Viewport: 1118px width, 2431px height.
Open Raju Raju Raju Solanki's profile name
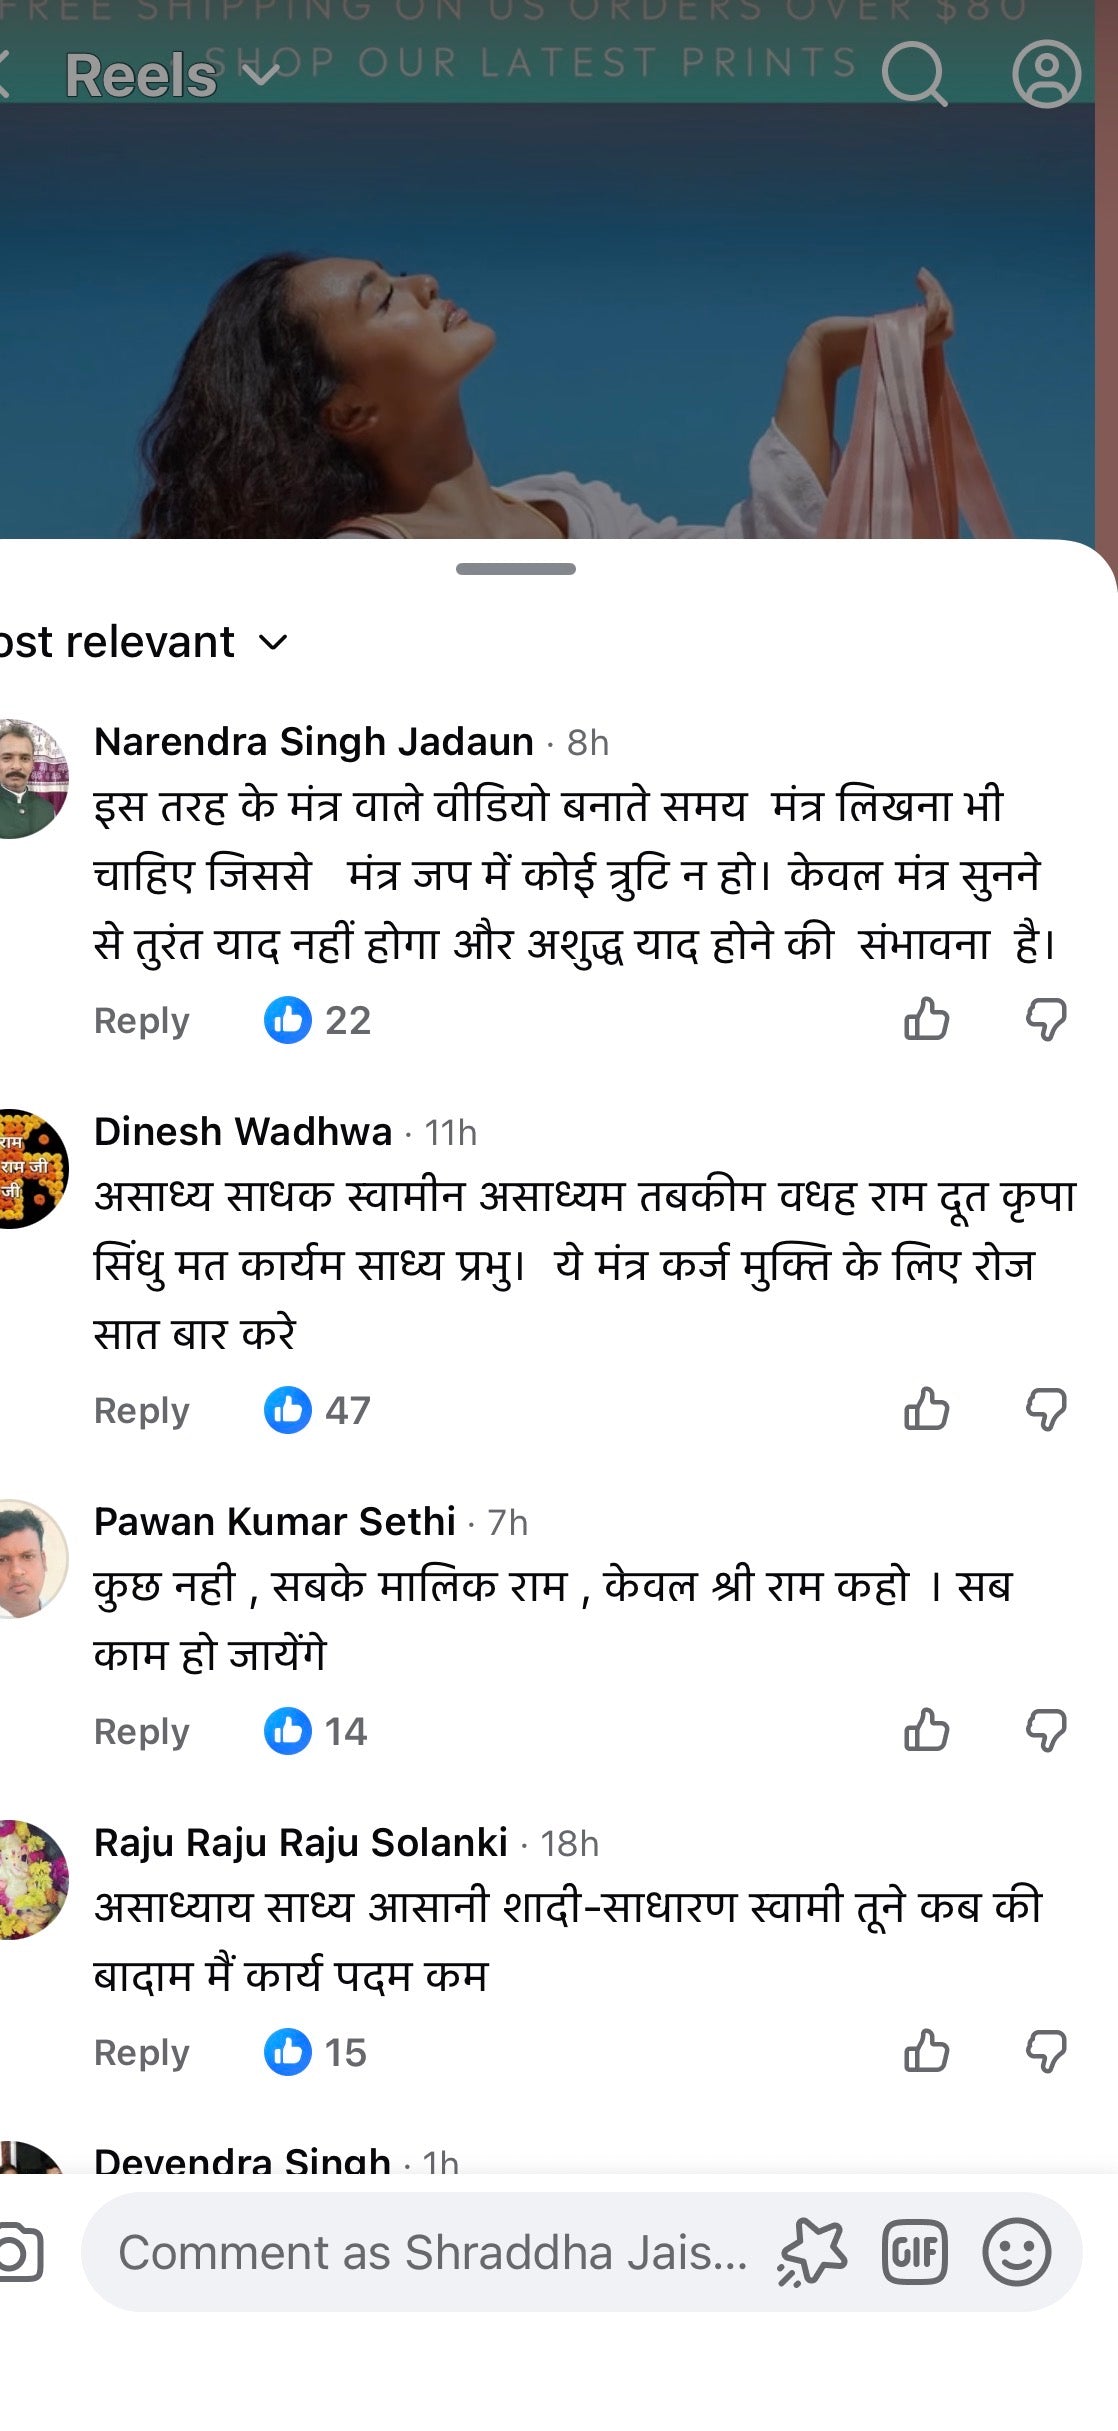[x=300, y=1842]
